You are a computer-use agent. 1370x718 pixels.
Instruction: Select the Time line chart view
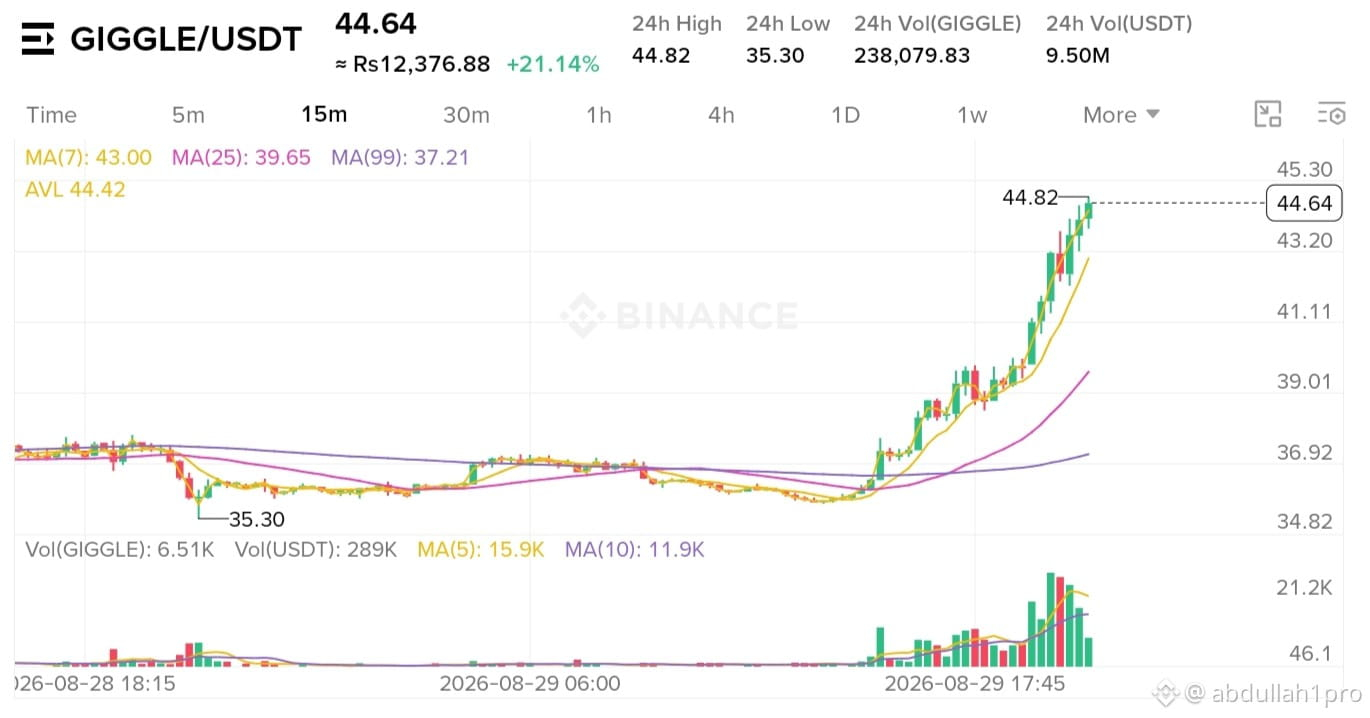(x=51, y=115)
